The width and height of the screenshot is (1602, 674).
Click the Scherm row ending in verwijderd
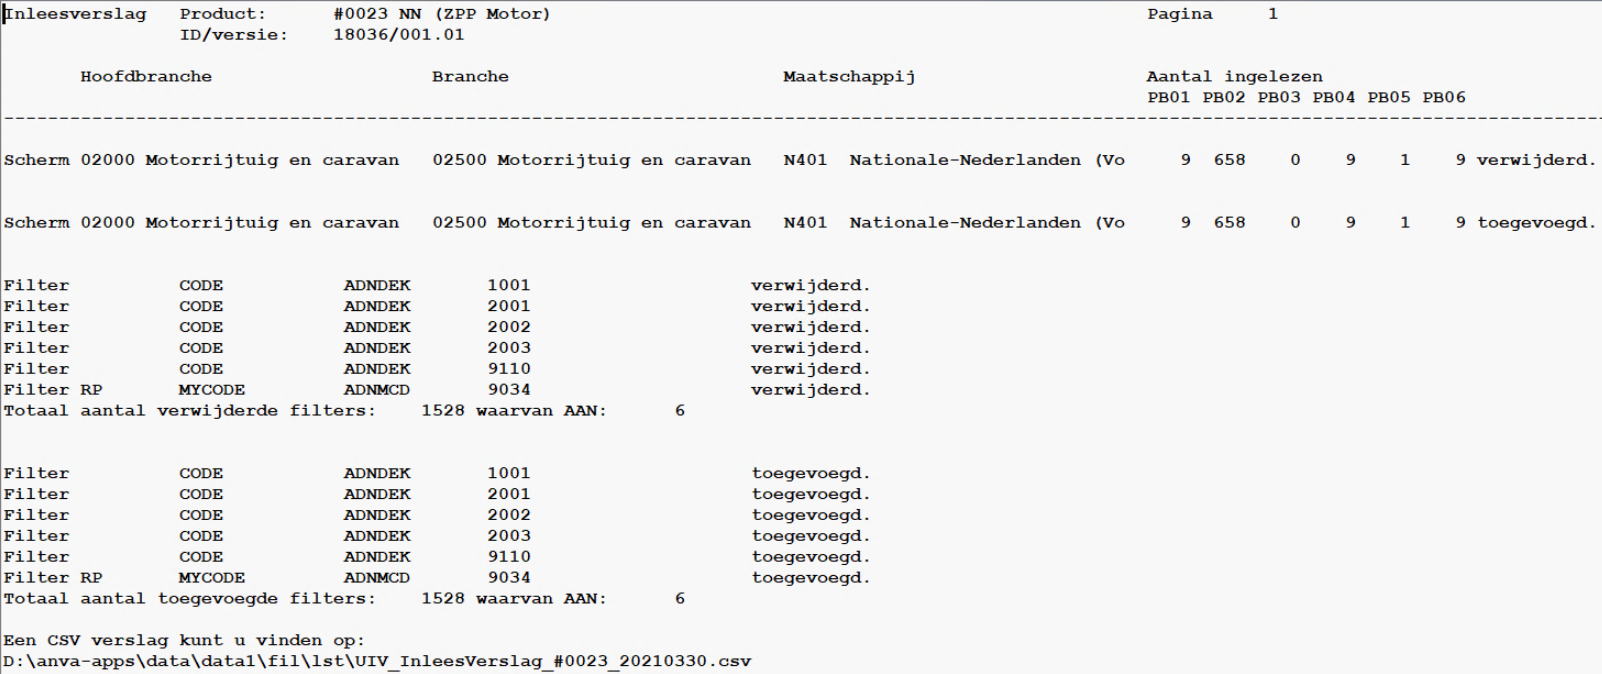(800, 160)
